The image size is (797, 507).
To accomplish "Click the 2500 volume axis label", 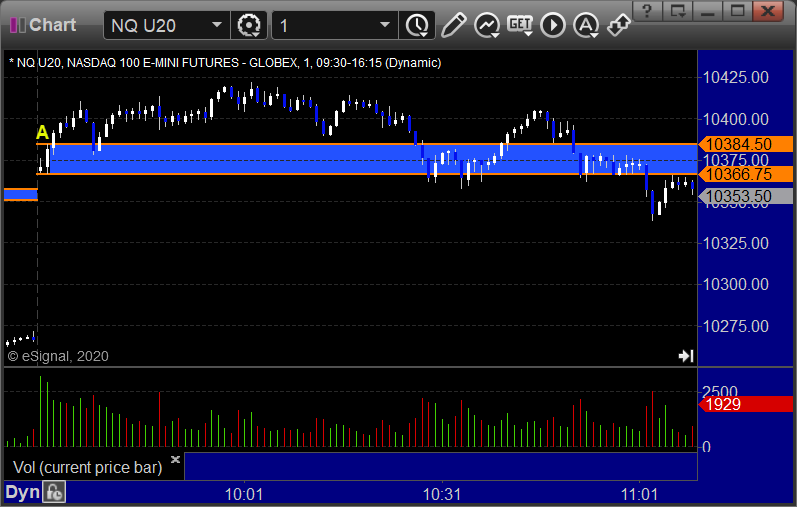I will (x=720, y=391).
